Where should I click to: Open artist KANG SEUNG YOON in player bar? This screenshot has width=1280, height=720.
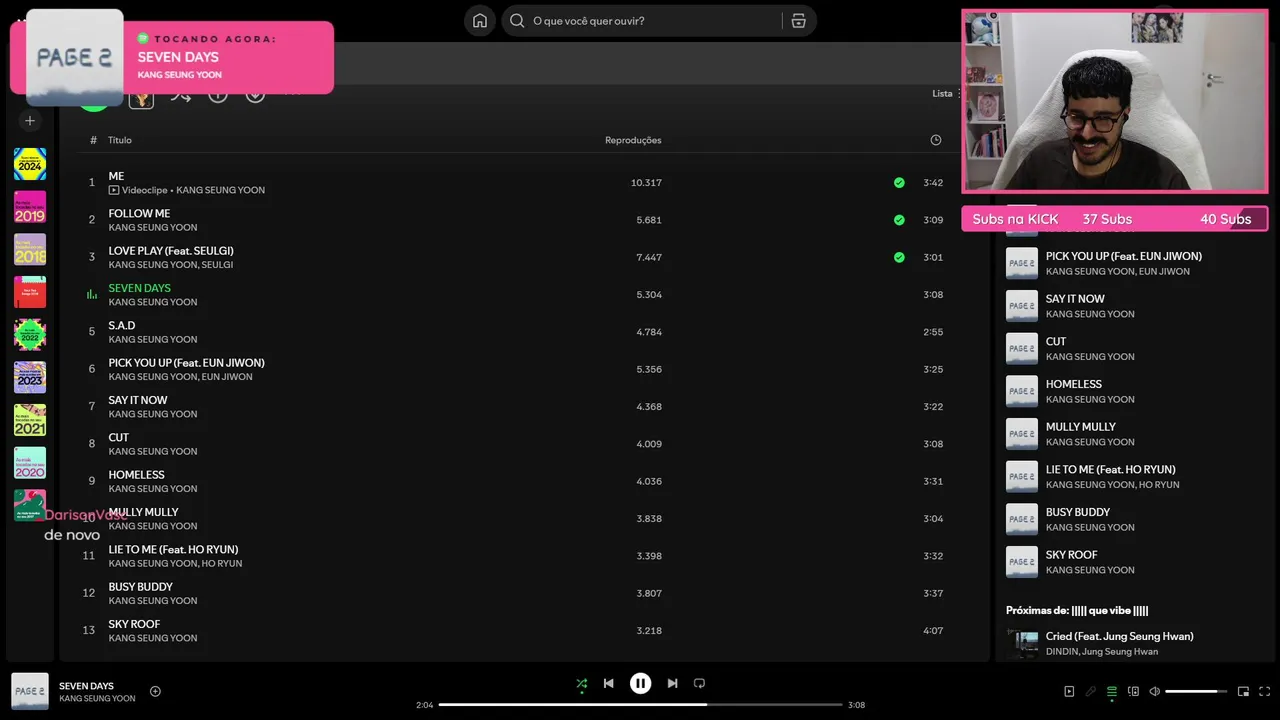coord(97,698)
